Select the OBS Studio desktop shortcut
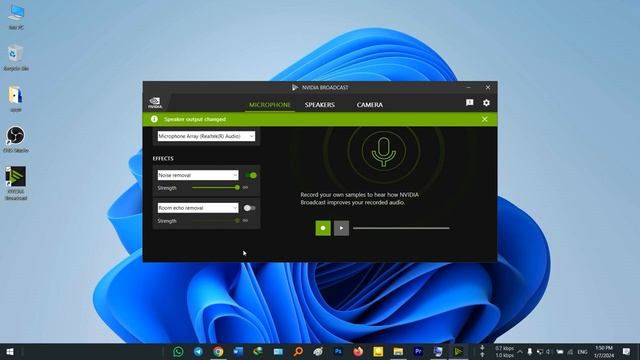 point(16,140)
